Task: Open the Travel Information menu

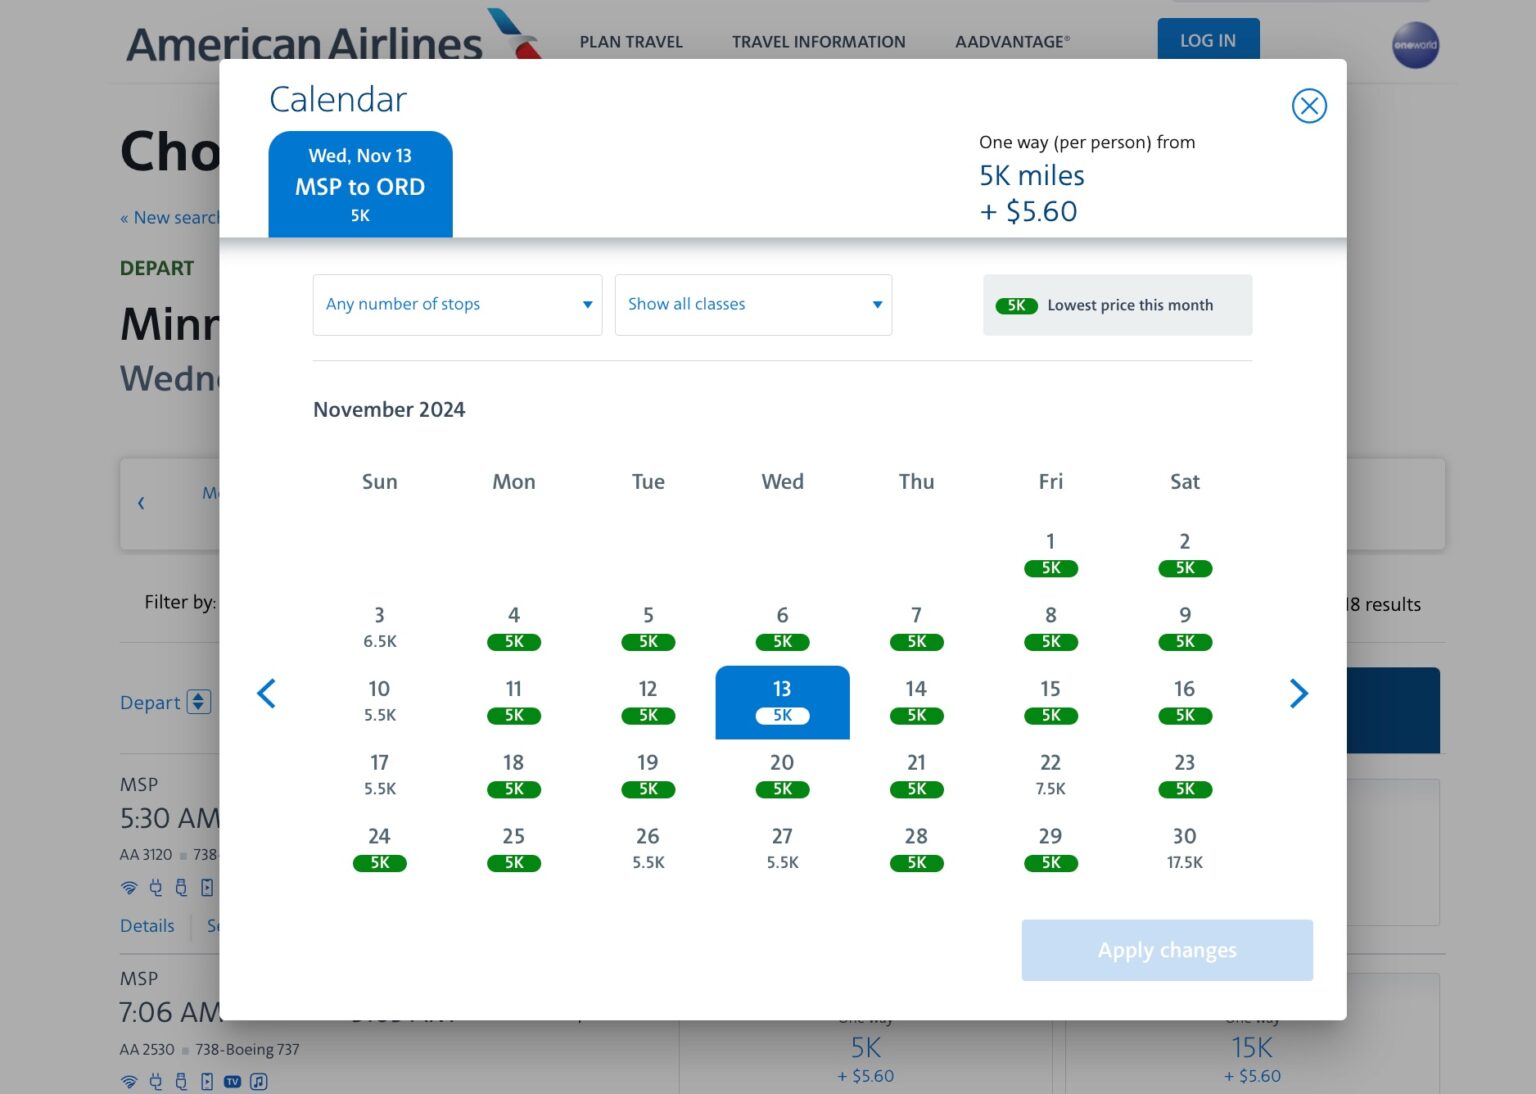Action: (818, 42)
